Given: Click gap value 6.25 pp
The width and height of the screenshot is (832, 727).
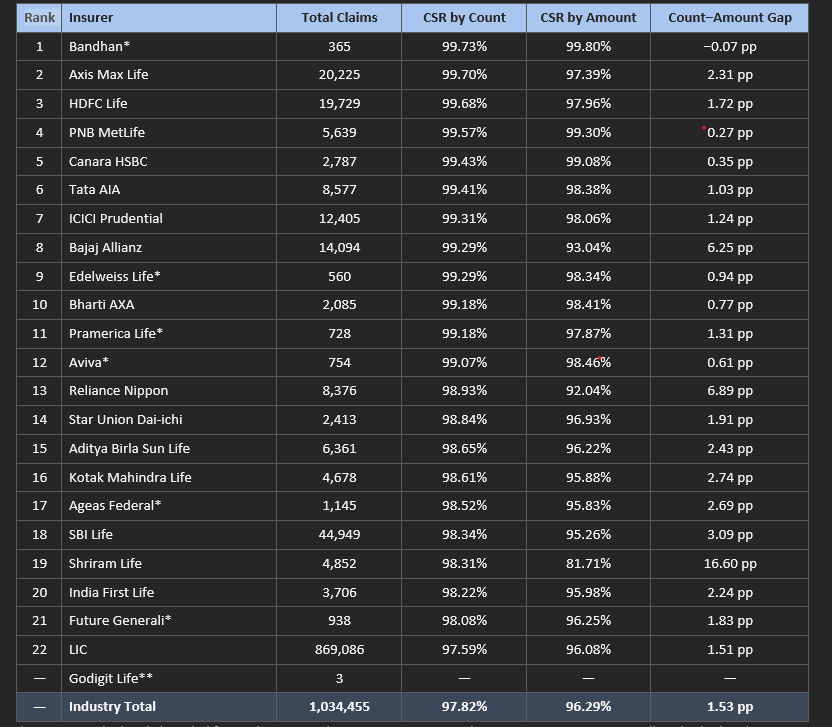Looking at the screenshot, I should (730, 248).
